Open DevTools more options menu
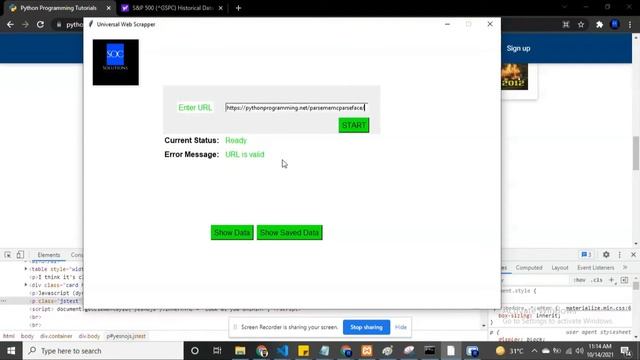This screenshot has width=640, height=360. pyautogui.click(x=620, y=254)
